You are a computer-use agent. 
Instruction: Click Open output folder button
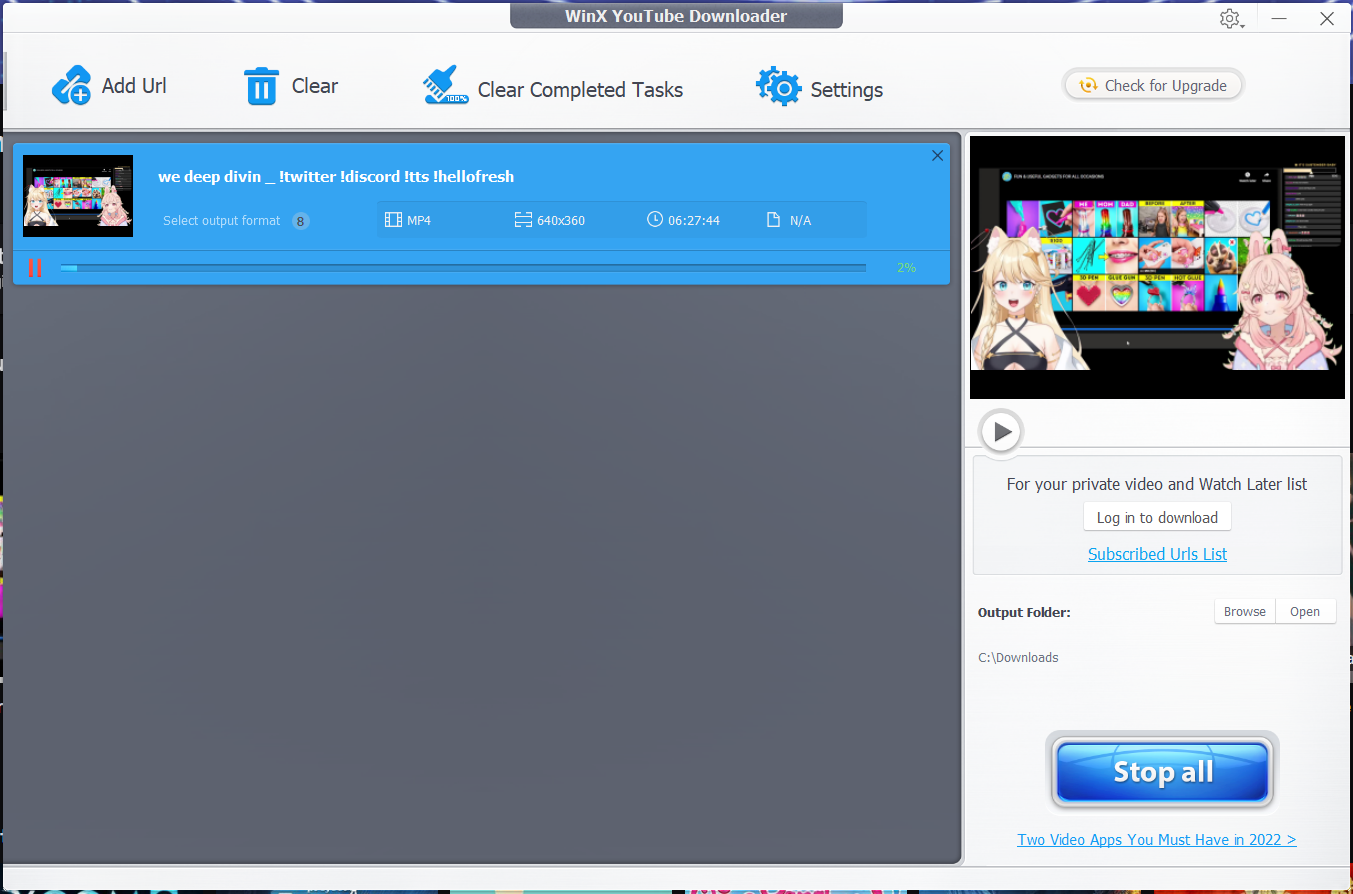pos(1305,612)
